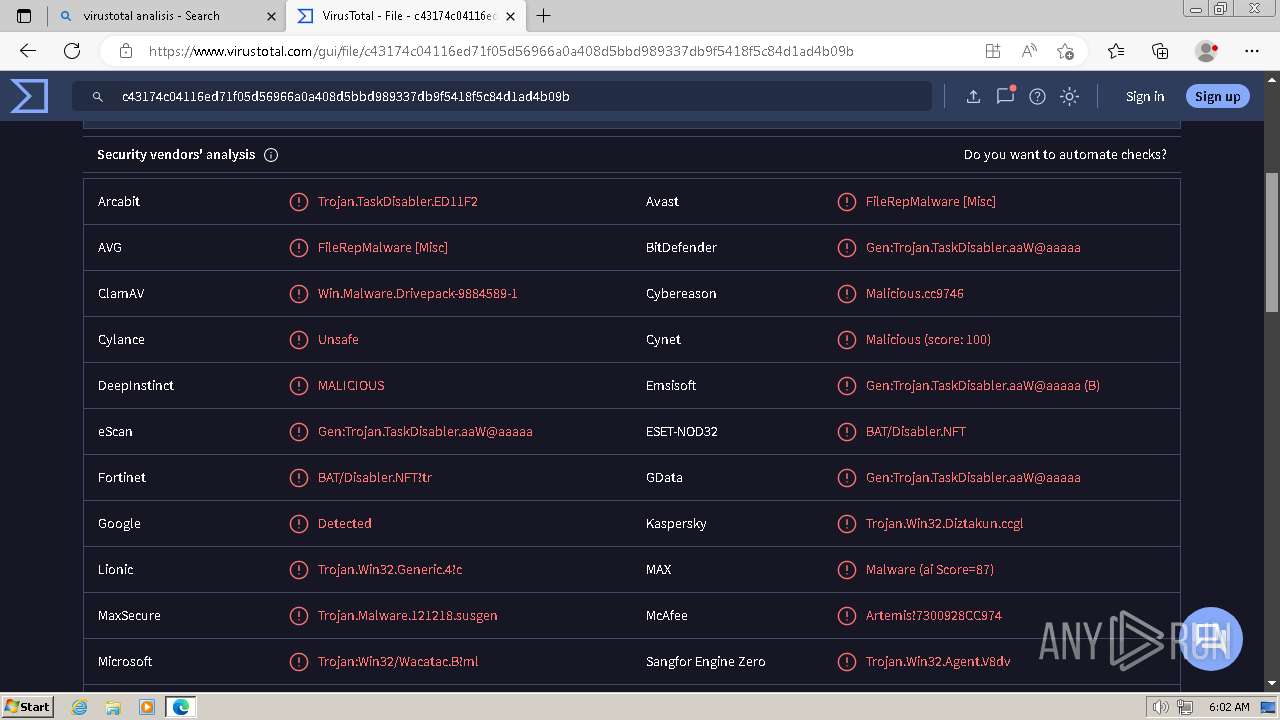Click the Sign in link
Image resolution: width=1280 pixels, height=720 pixels.
1145,97
